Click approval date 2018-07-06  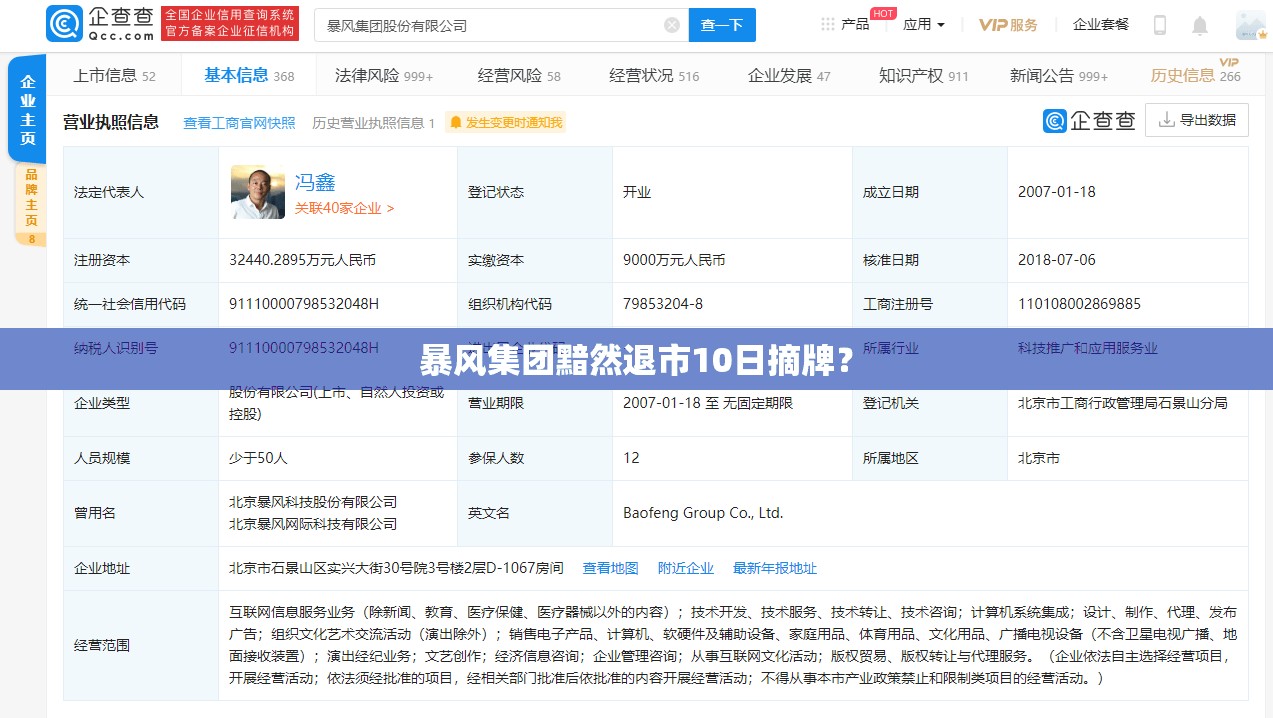[x=1057, y=260]
